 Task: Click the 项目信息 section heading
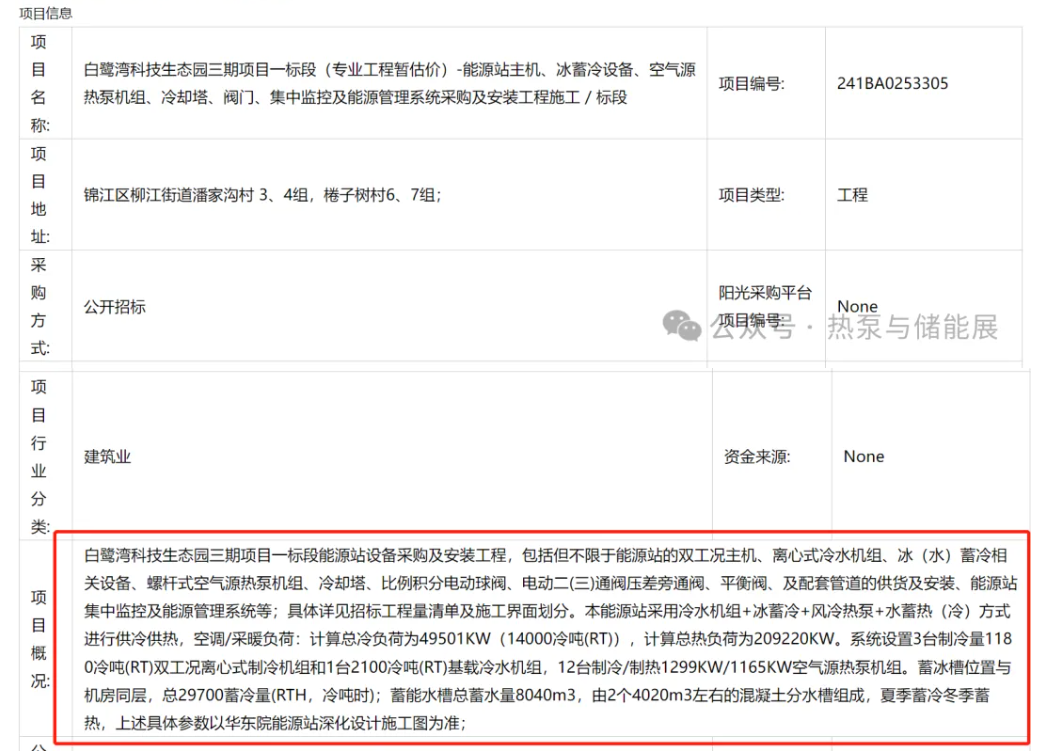[x=45, y=13]
